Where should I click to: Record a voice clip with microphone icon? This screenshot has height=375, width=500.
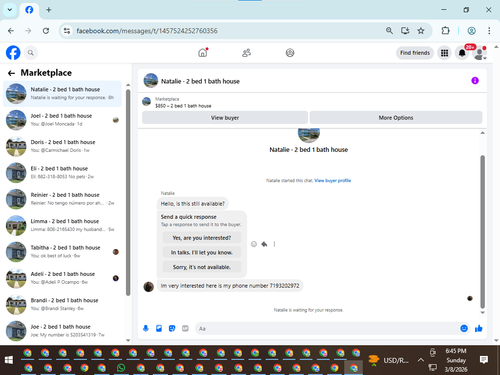click(x=146, y=329)
